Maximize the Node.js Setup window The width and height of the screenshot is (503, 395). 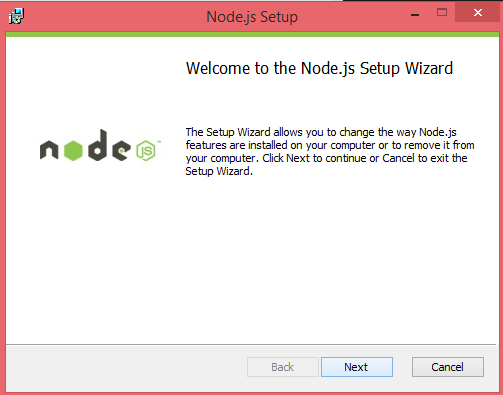(442, 13)
